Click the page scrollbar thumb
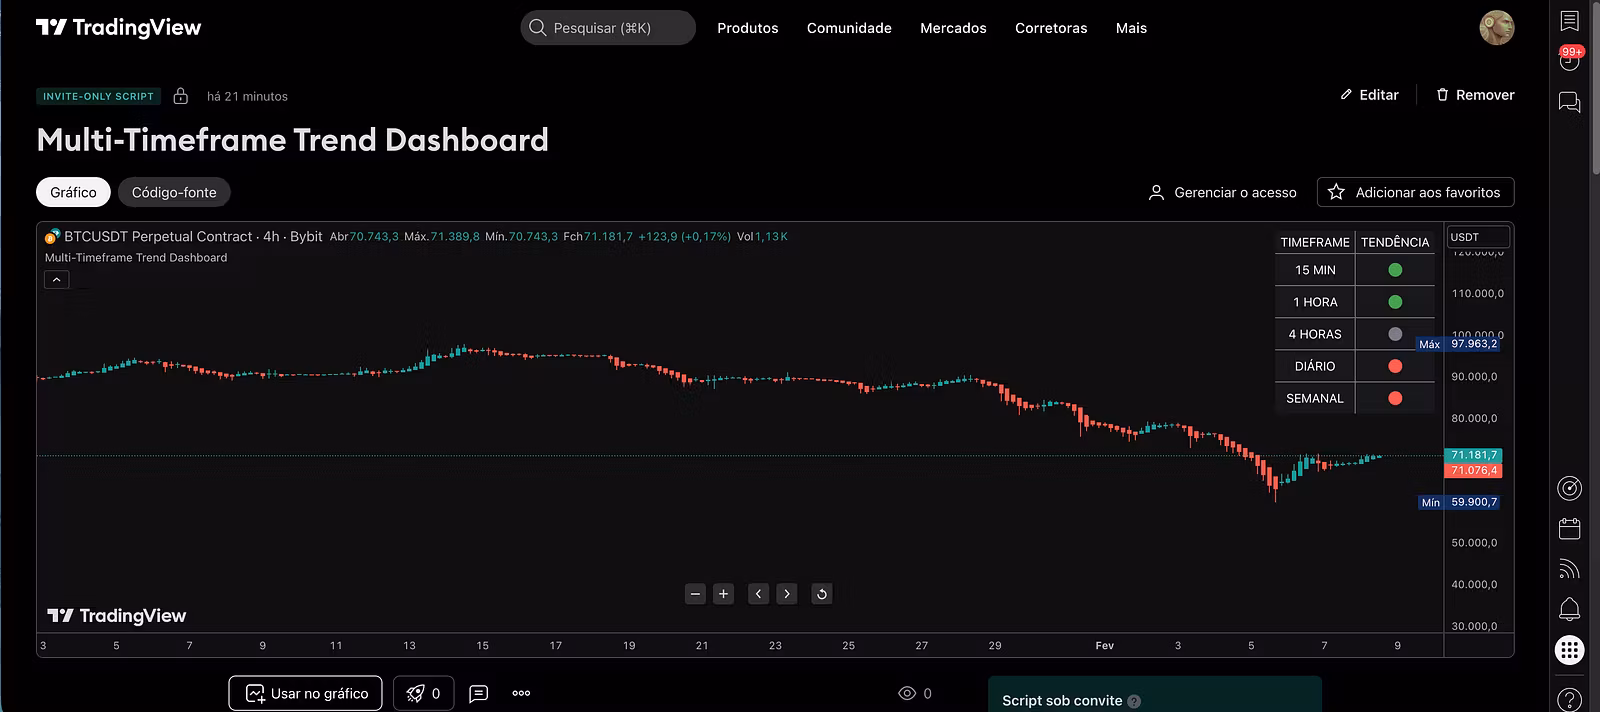This screenshot has height=712, width=1600. [x=1594, y=90]
